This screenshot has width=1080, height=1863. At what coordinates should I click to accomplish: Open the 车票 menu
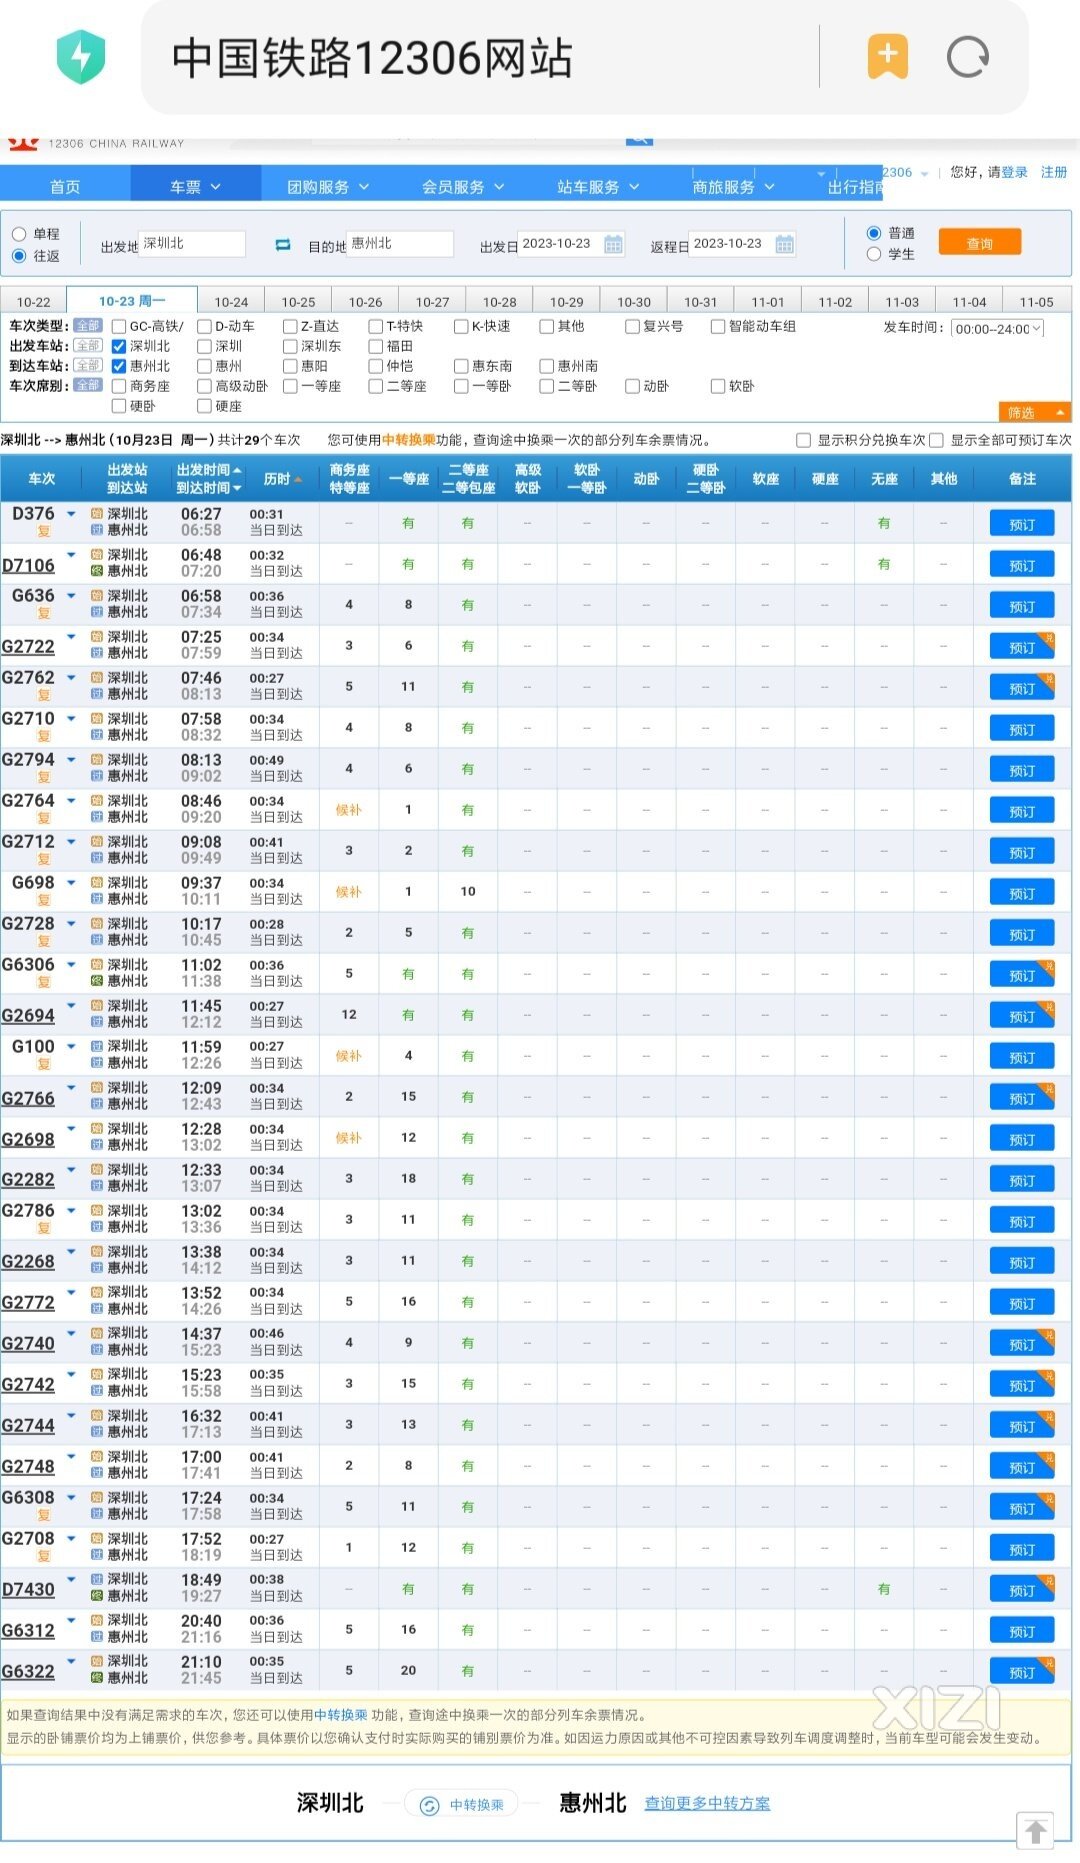click(x=195, y=187)
